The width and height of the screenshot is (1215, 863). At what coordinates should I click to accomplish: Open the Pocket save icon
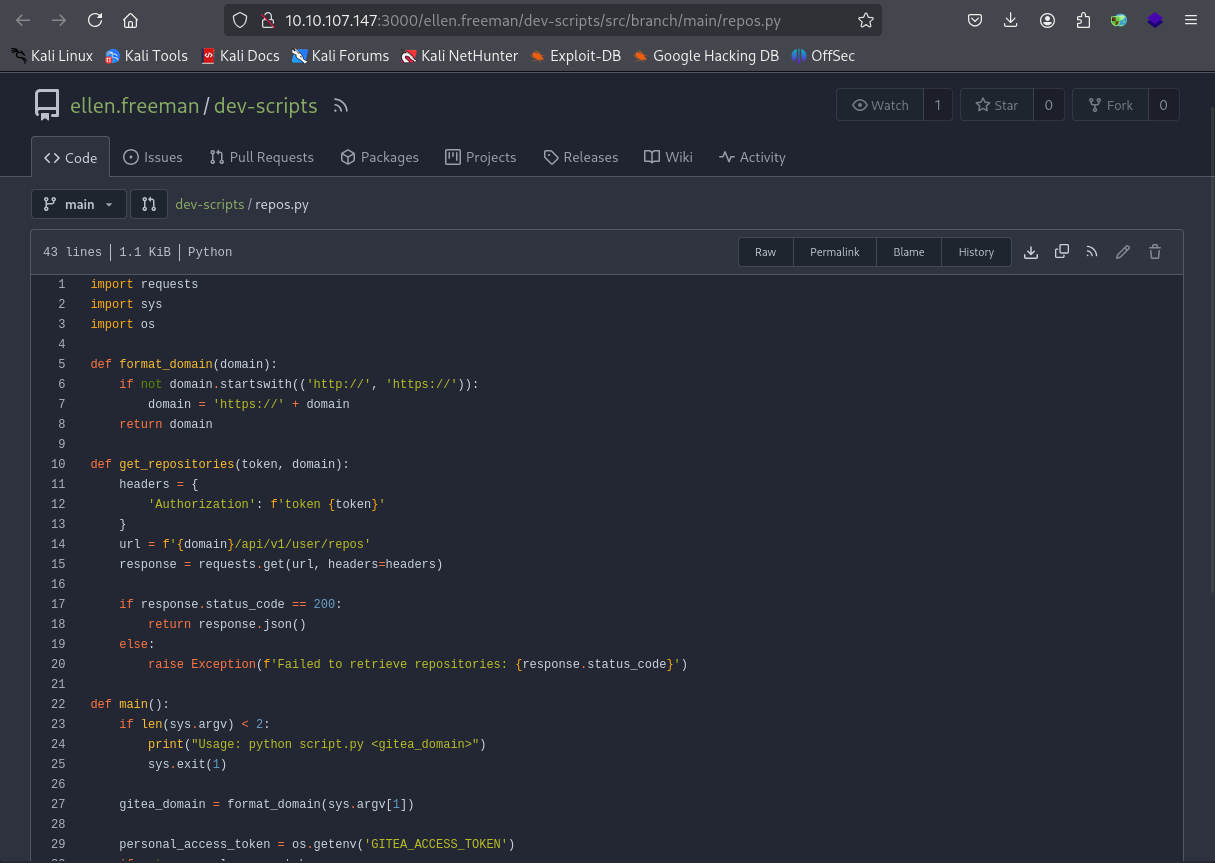coord(975,20)
